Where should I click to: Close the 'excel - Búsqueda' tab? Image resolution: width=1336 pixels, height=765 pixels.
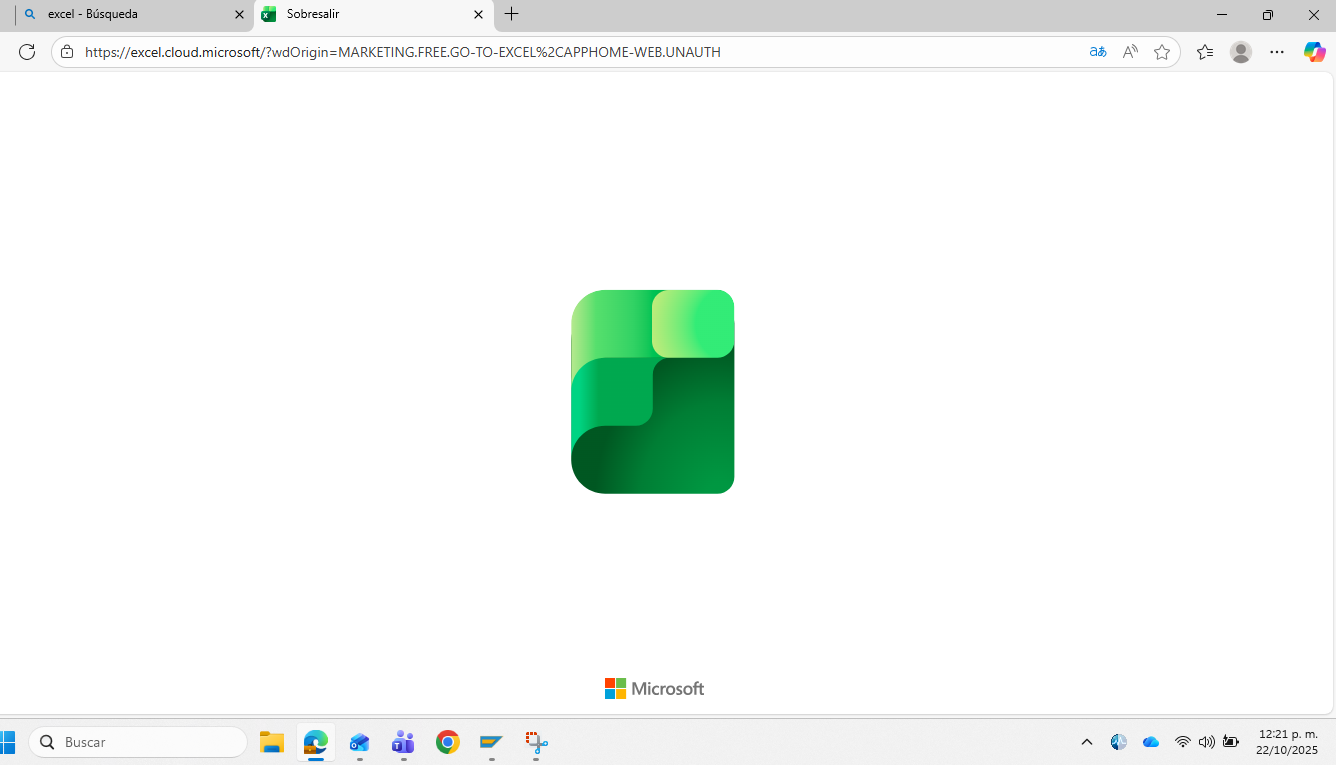(239, 14)
